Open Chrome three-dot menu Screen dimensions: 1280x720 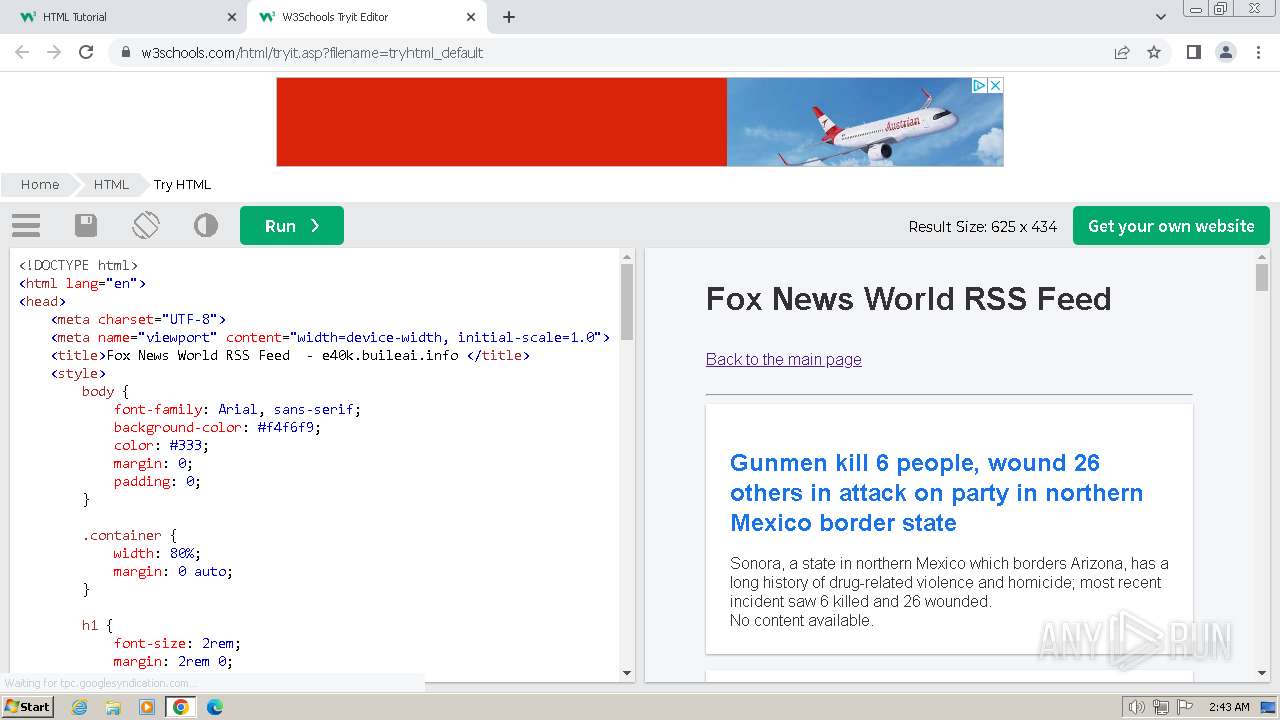[x=1258, y=52]
